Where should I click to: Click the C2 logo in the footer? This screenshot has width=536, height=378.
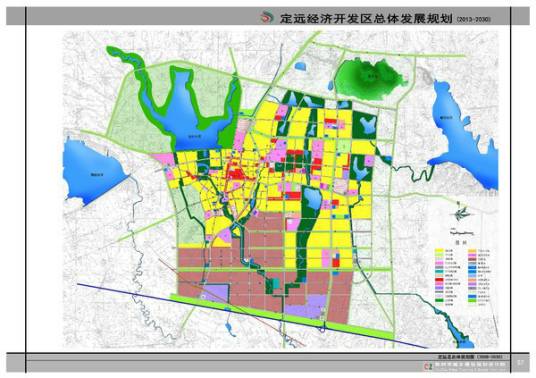coord(428,366)
